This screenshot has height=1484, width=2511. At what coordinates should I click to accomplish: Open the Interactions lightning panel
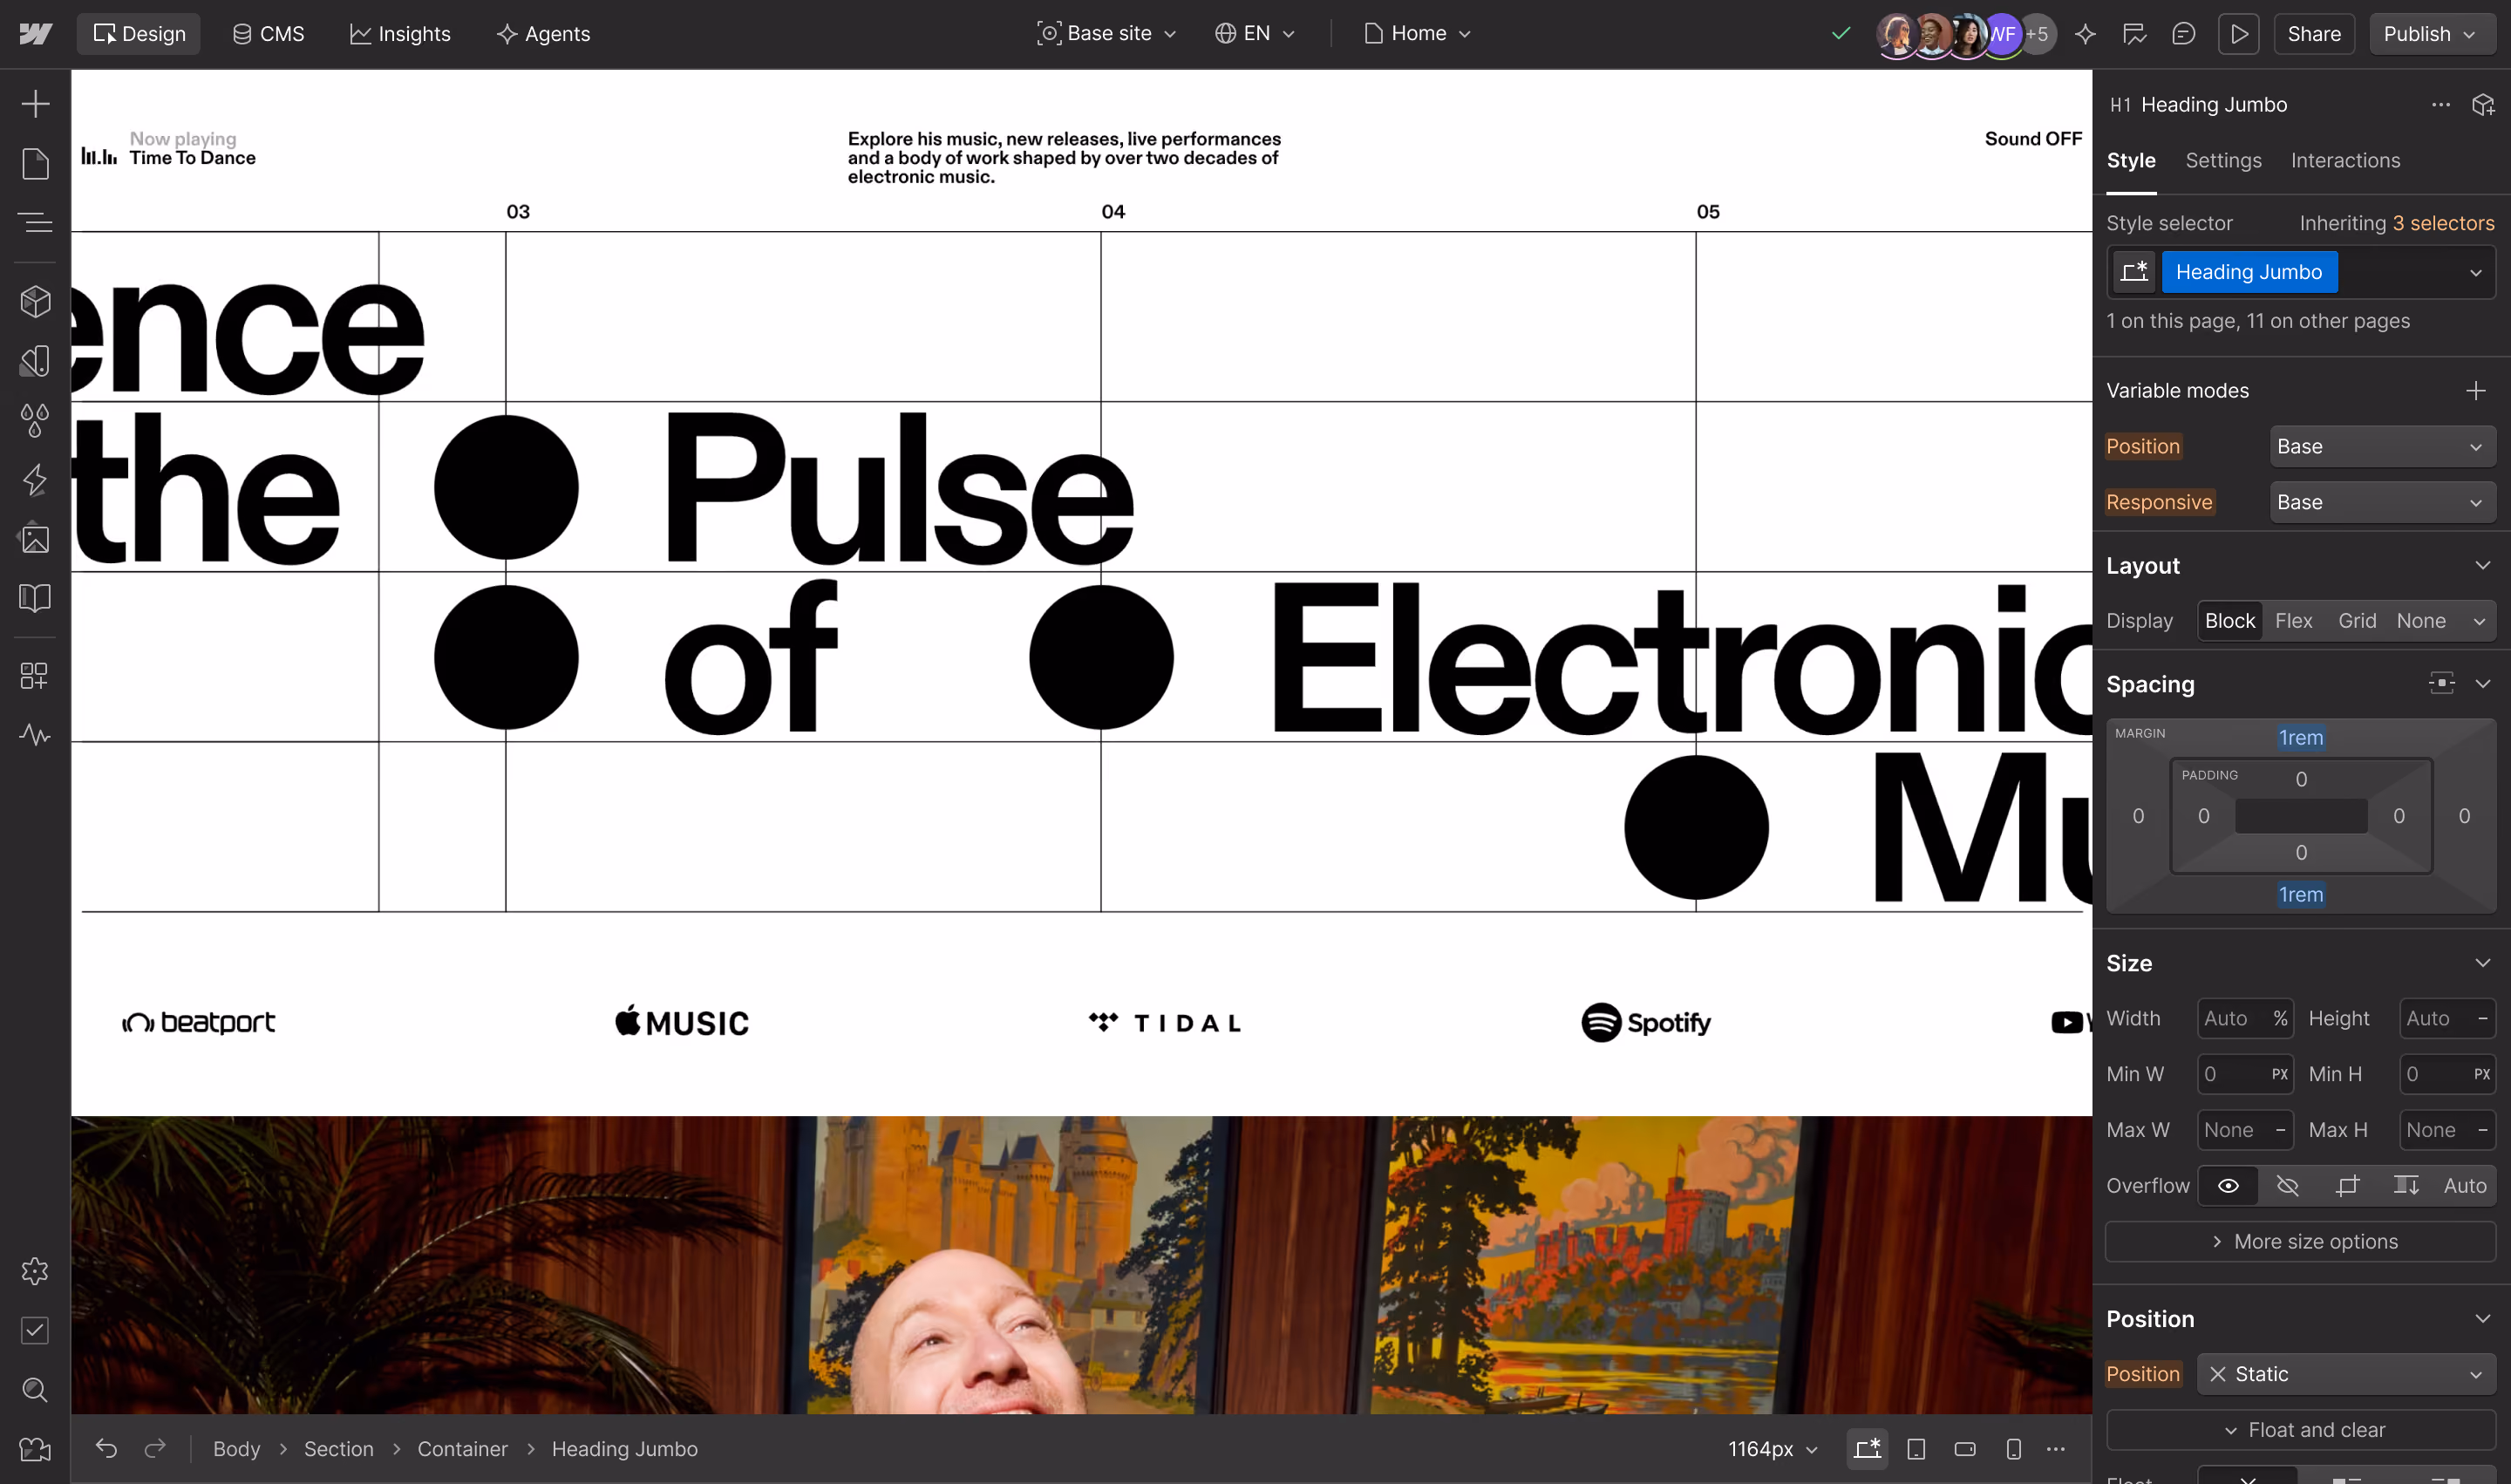point(35,479)
